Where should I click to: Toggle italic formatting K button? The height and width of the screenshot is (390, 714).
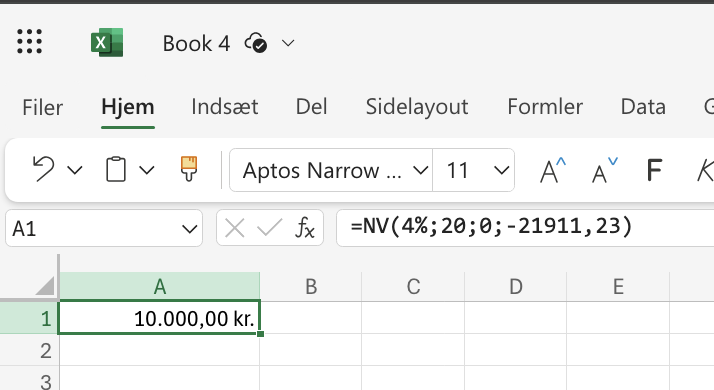coord(705,170)
